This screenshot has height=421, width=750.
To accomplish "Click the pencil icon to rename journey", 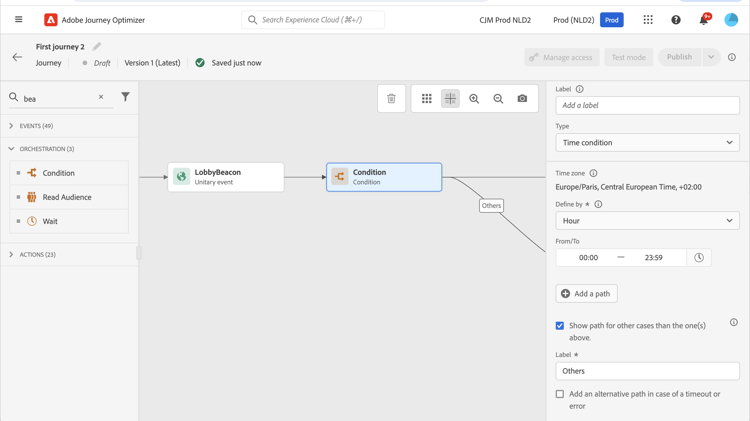I will coord(97,47).
